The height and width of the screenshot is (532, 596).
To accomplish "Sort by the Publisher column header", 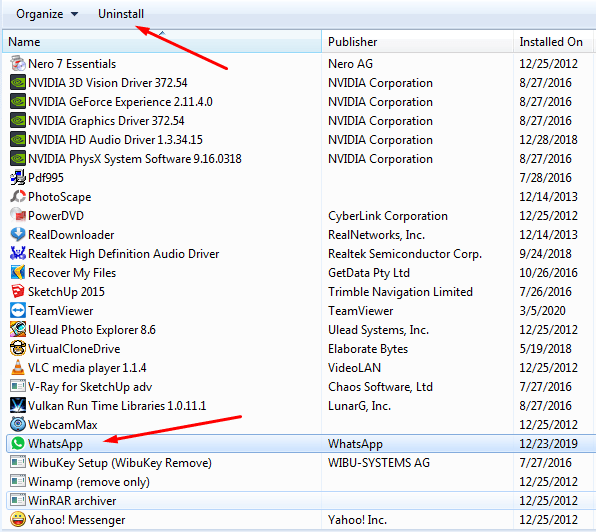I will 417,42.
